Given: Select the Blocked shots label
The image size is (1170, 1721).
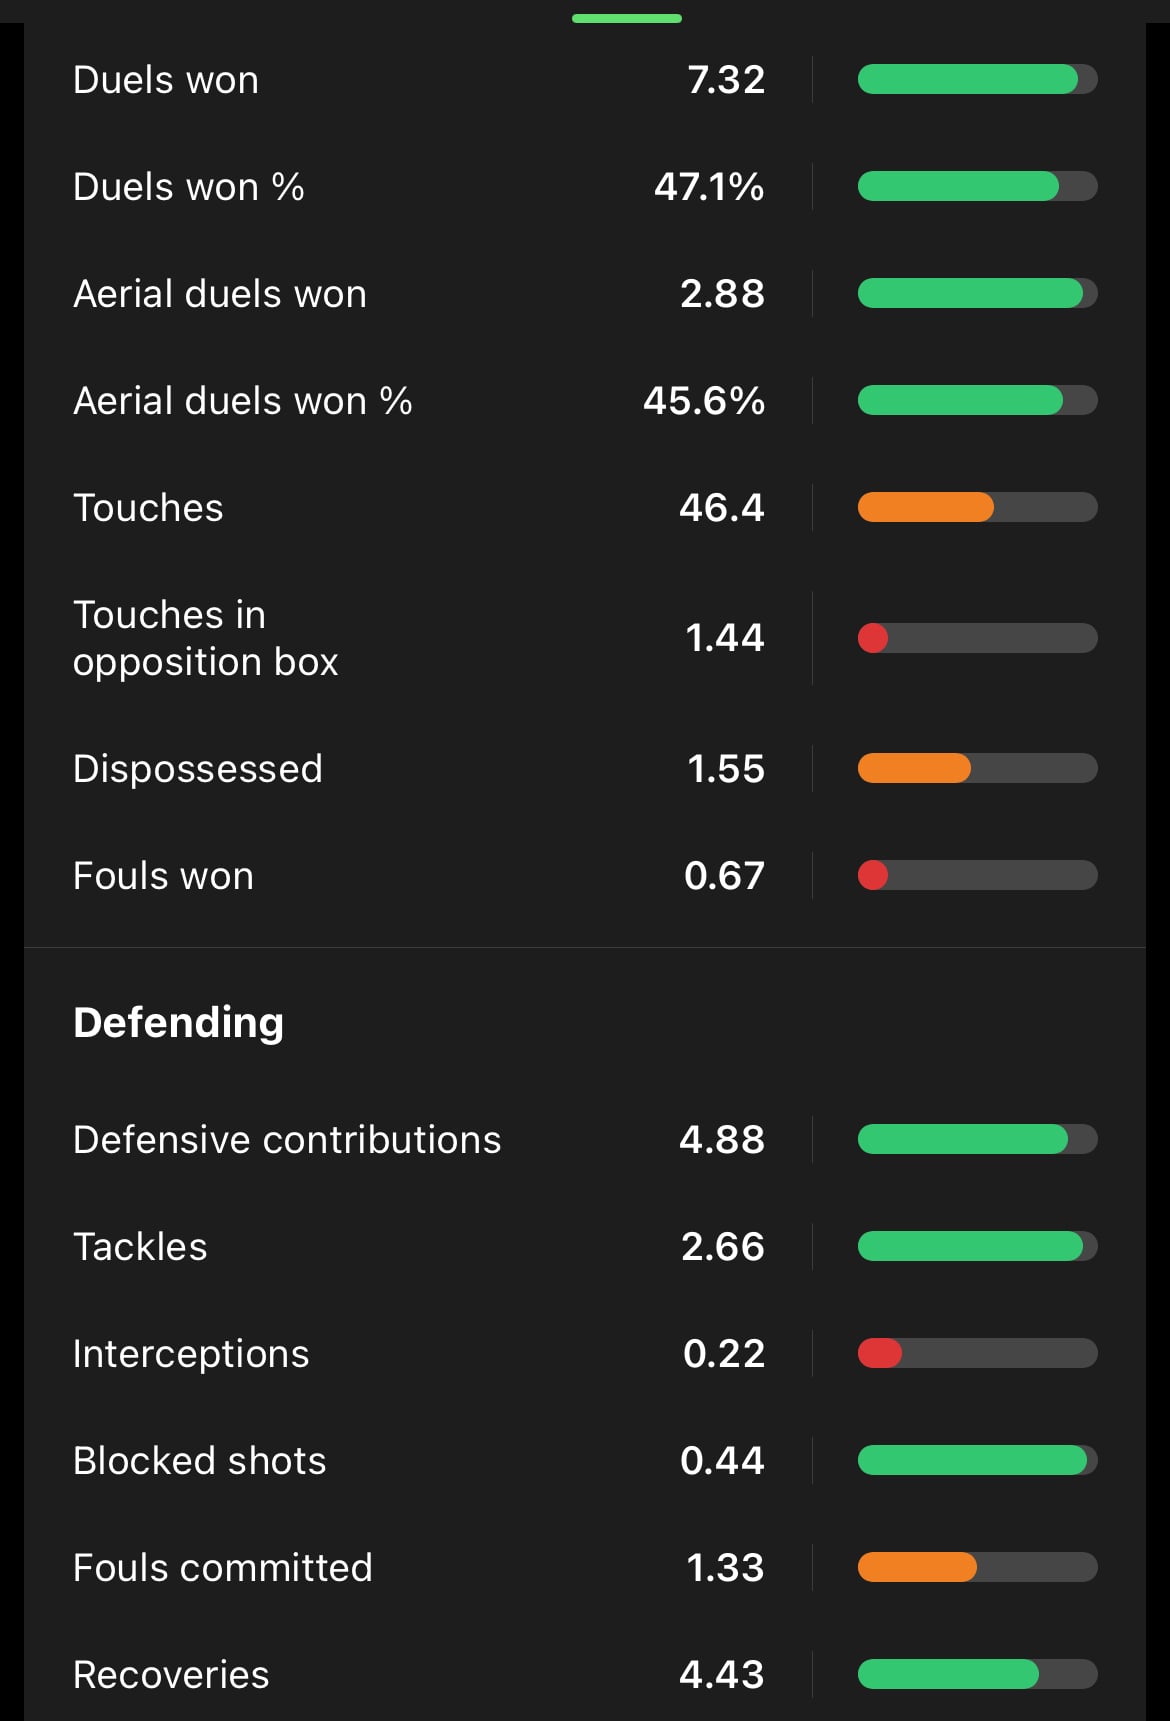Looking at the screenshot, I should coord(200,1461).
